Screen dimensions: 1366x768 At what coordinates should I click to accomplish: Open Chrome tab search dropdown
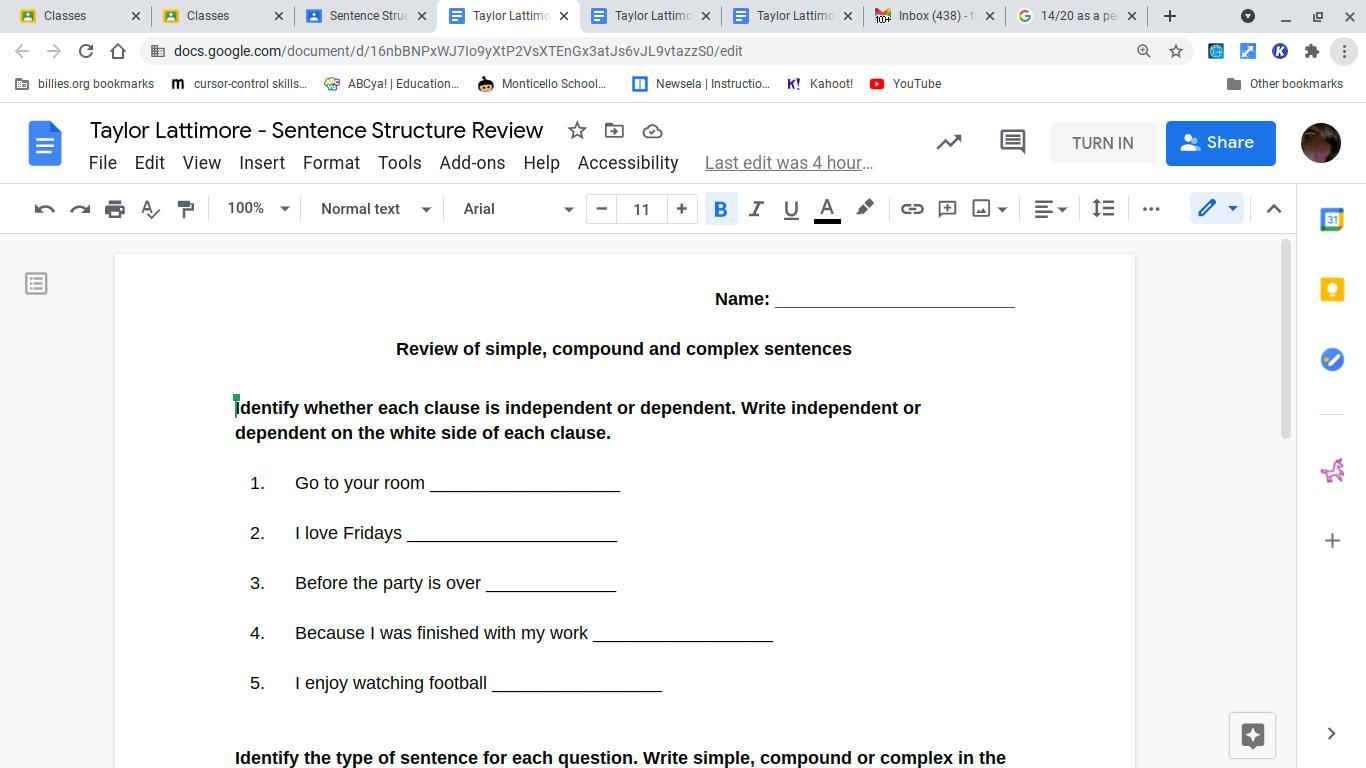click(1248, 16)
